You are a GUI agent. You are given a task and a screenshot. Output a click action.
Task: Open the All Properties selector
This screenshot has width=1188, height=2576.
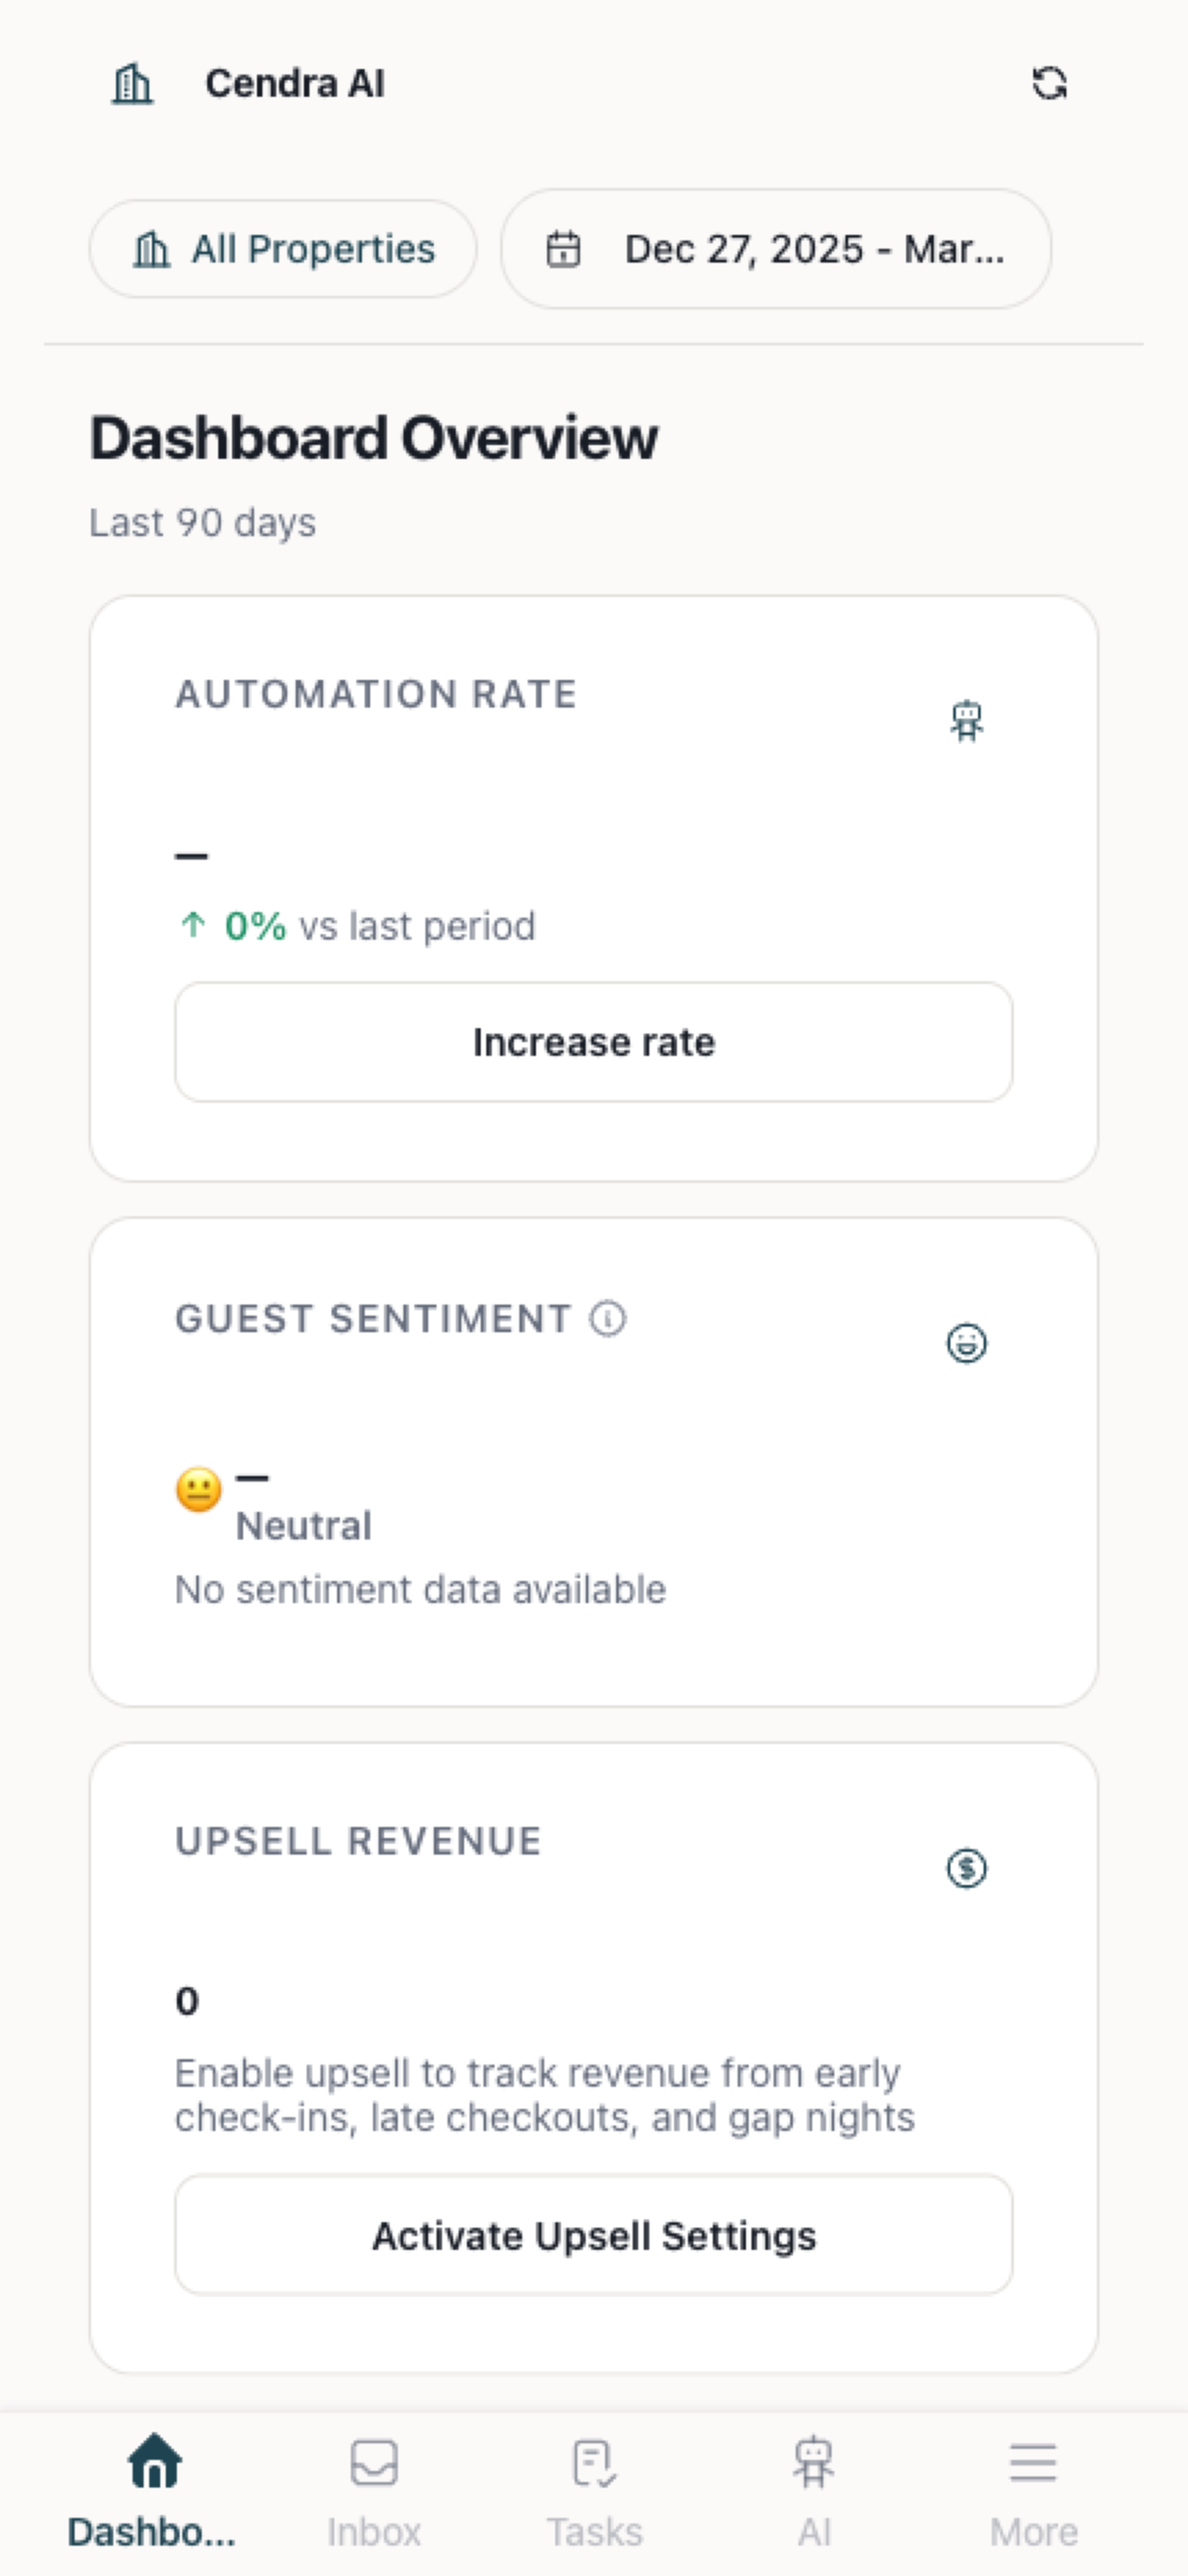[283, 249]
